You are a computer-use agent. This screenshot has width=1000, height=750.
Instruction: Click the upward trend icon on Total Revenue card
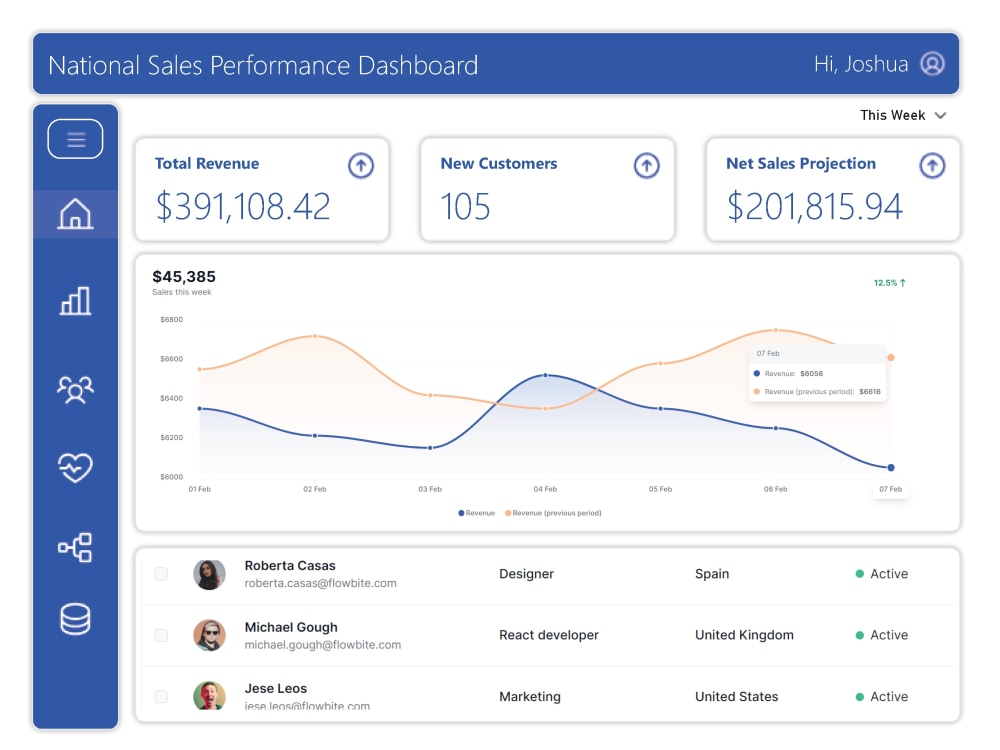[x=360, y=166]
